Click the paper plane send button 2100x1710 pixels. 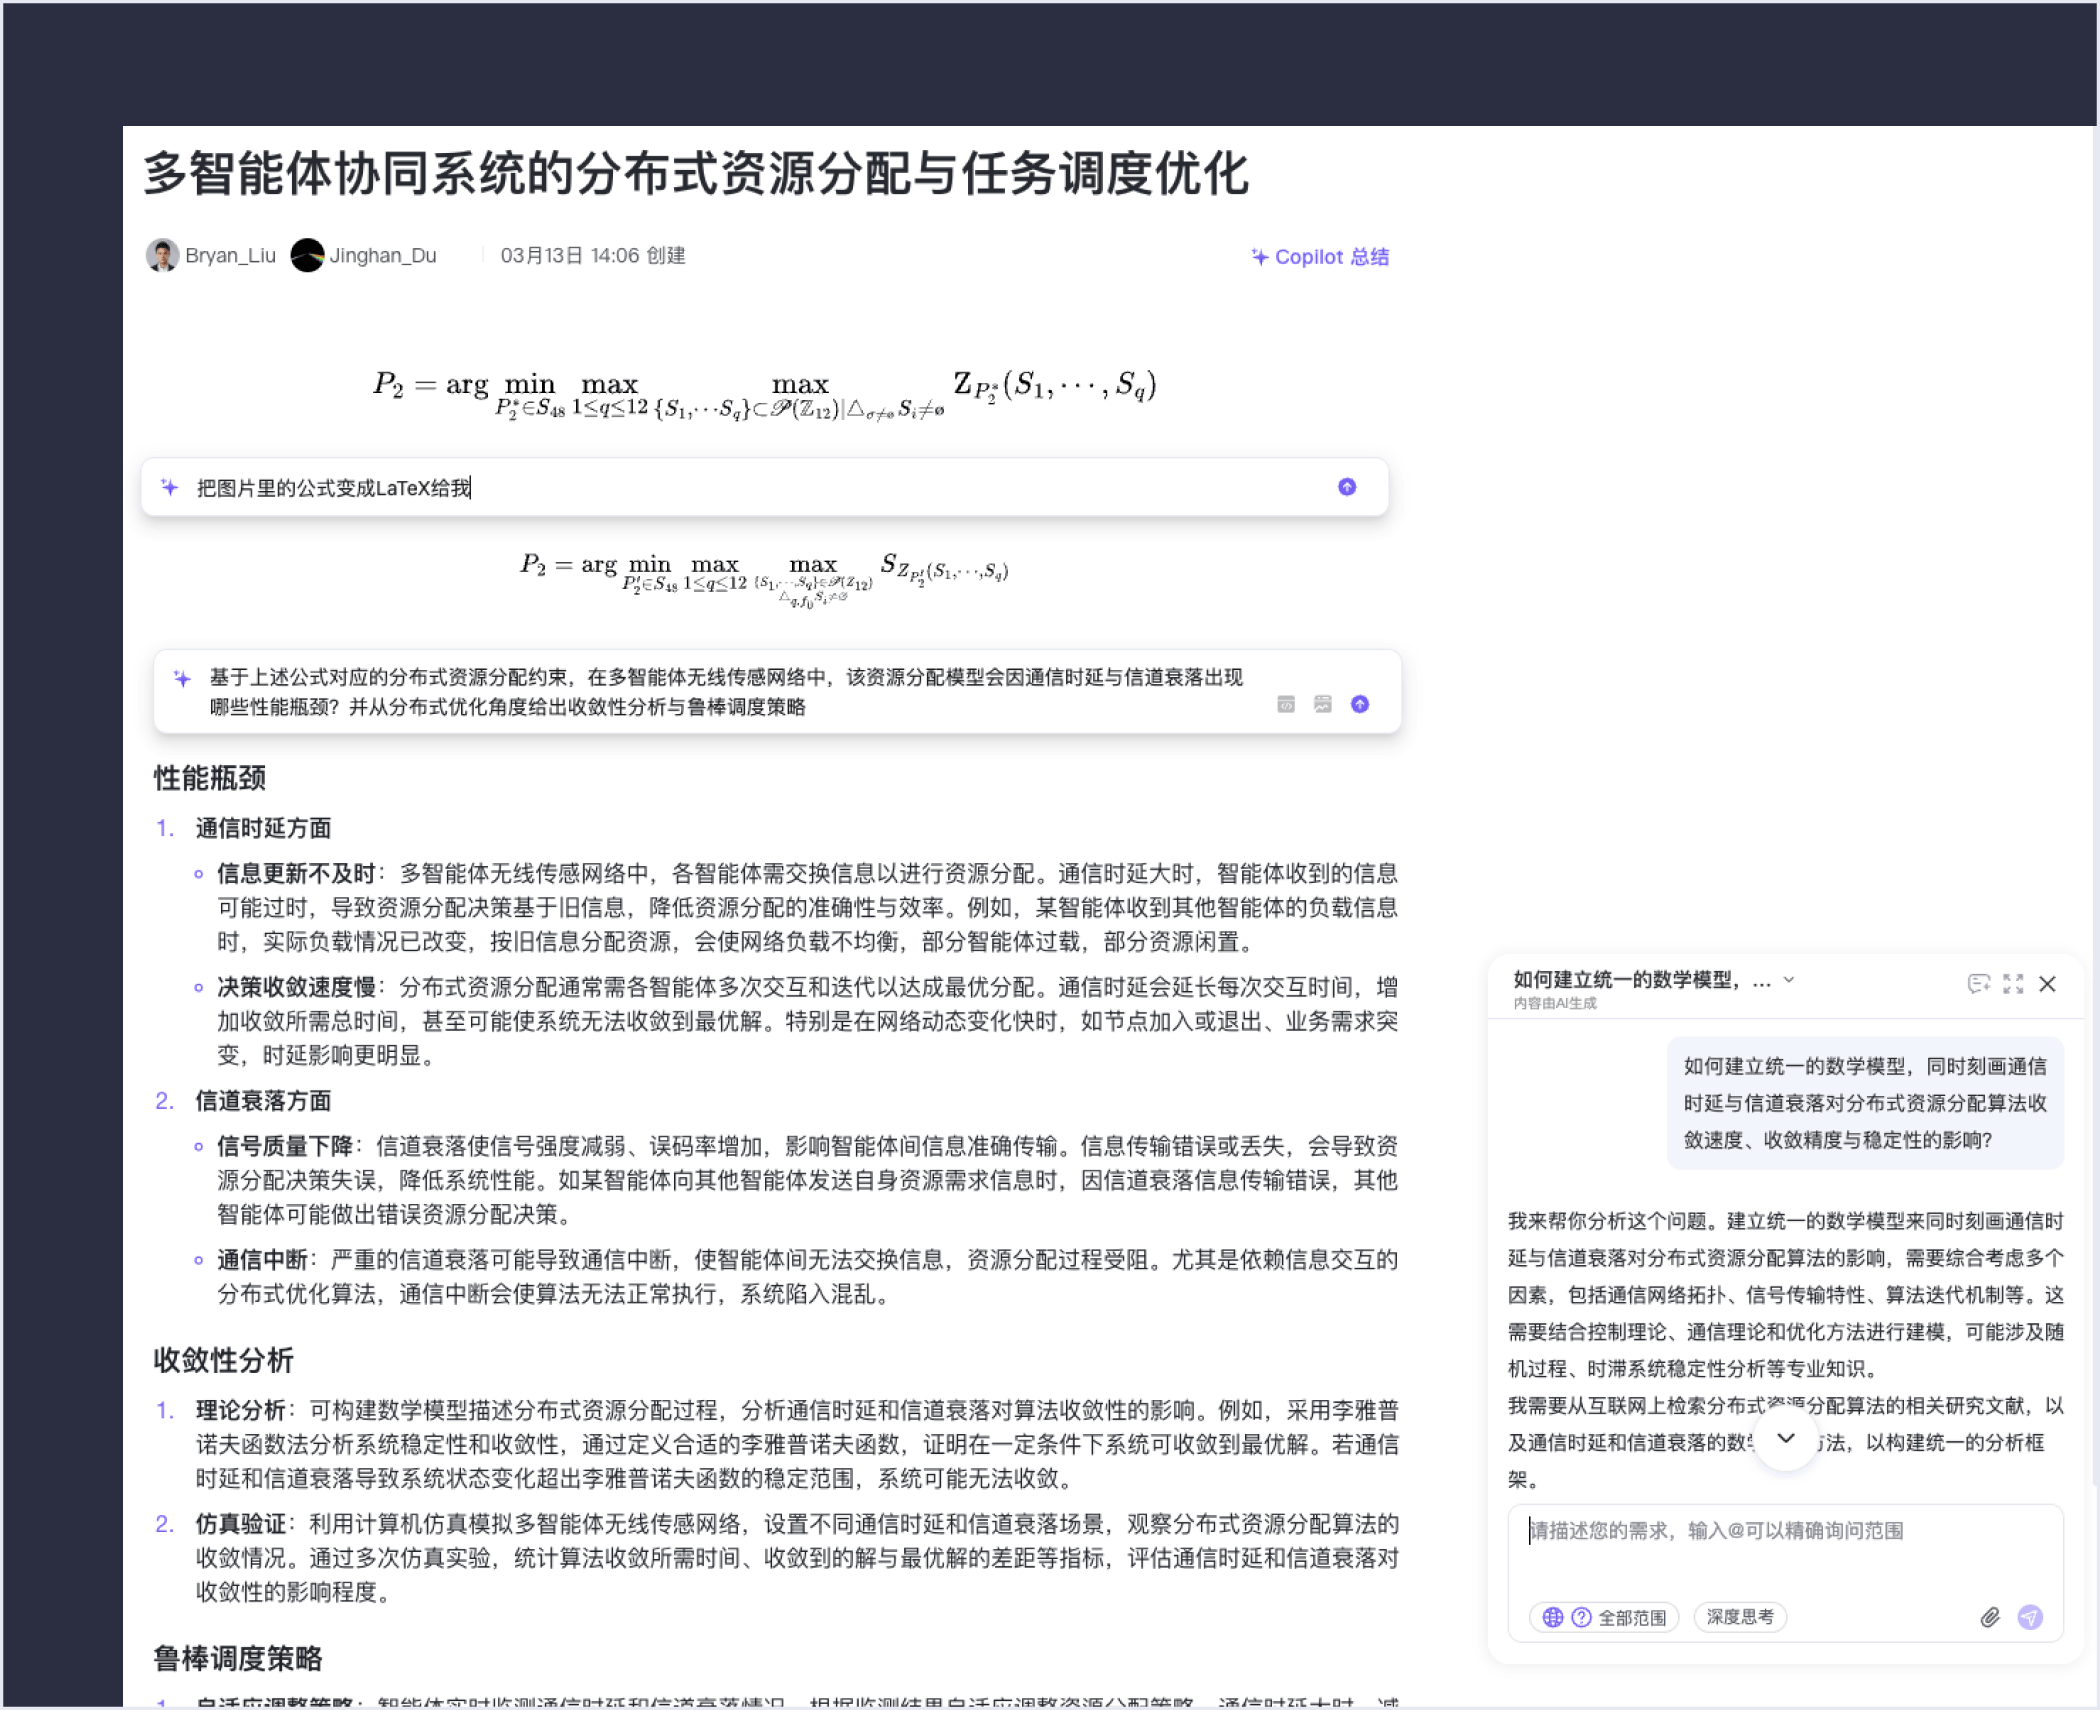(2029, 1617)
